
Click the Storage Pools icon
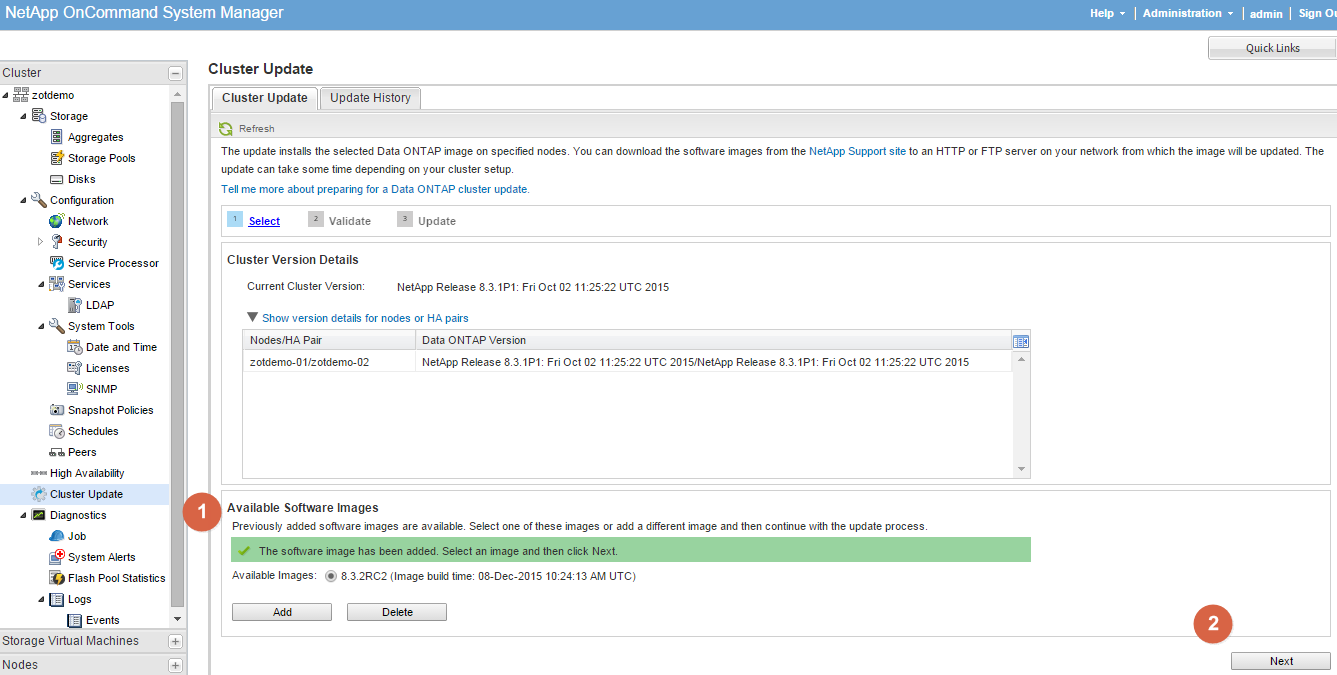pos(58,158)
